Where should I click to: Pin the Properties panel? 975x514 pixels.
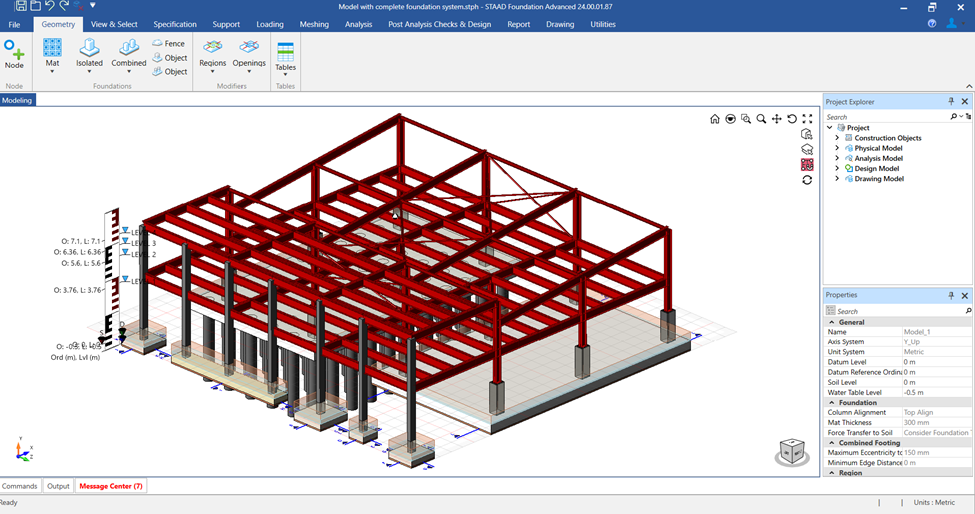951,295
